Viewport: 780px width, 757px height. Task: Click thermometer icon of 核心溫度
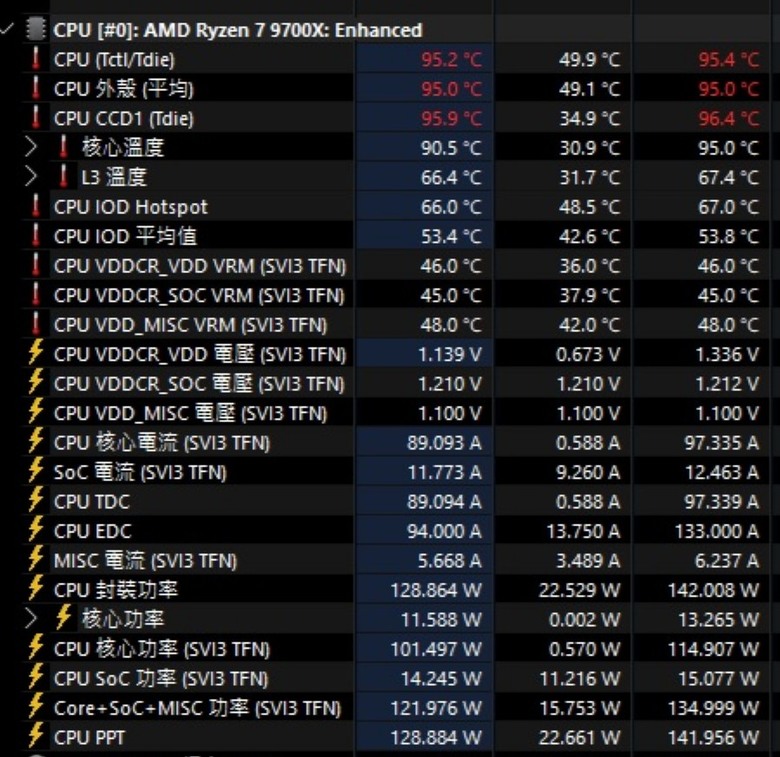[63, 147]
